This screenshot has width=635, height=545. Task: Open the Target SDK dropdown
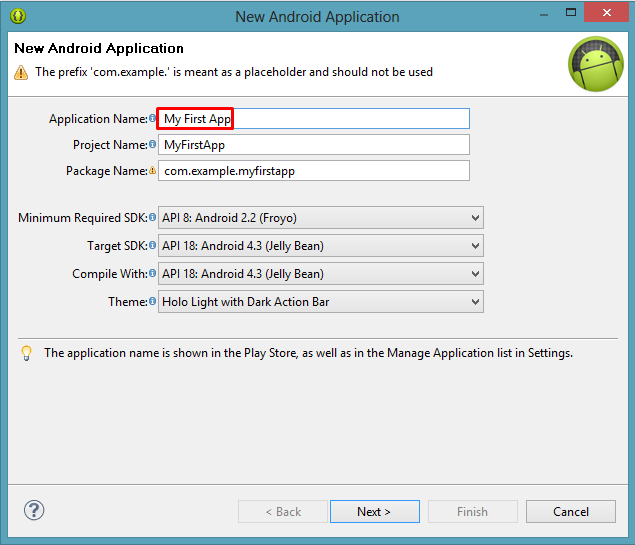tap(321, 246)
